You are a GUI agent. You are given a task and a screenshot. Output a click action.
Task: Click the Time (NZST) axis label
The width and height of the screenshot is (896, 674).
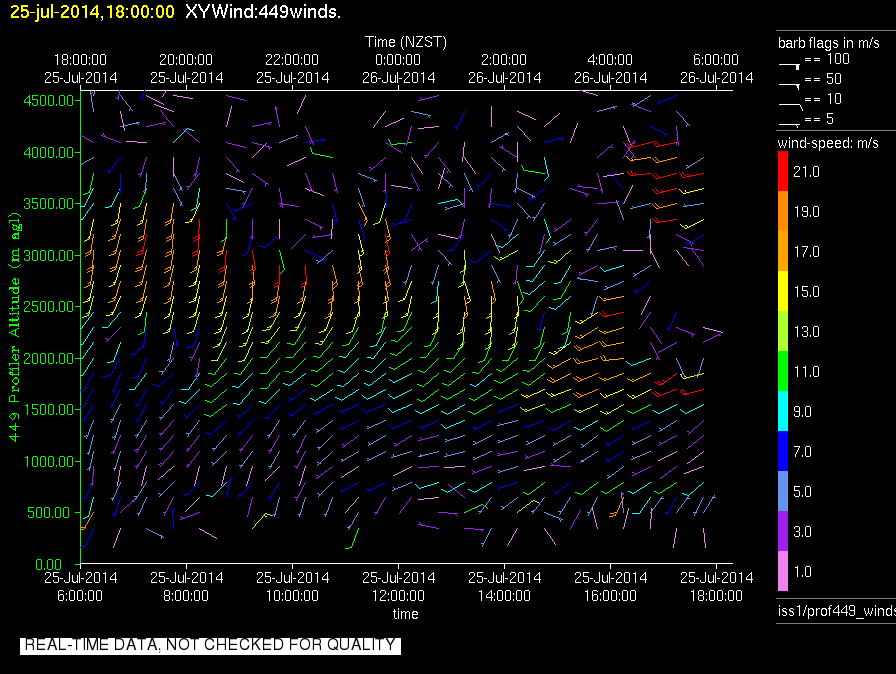coord(406,42)
